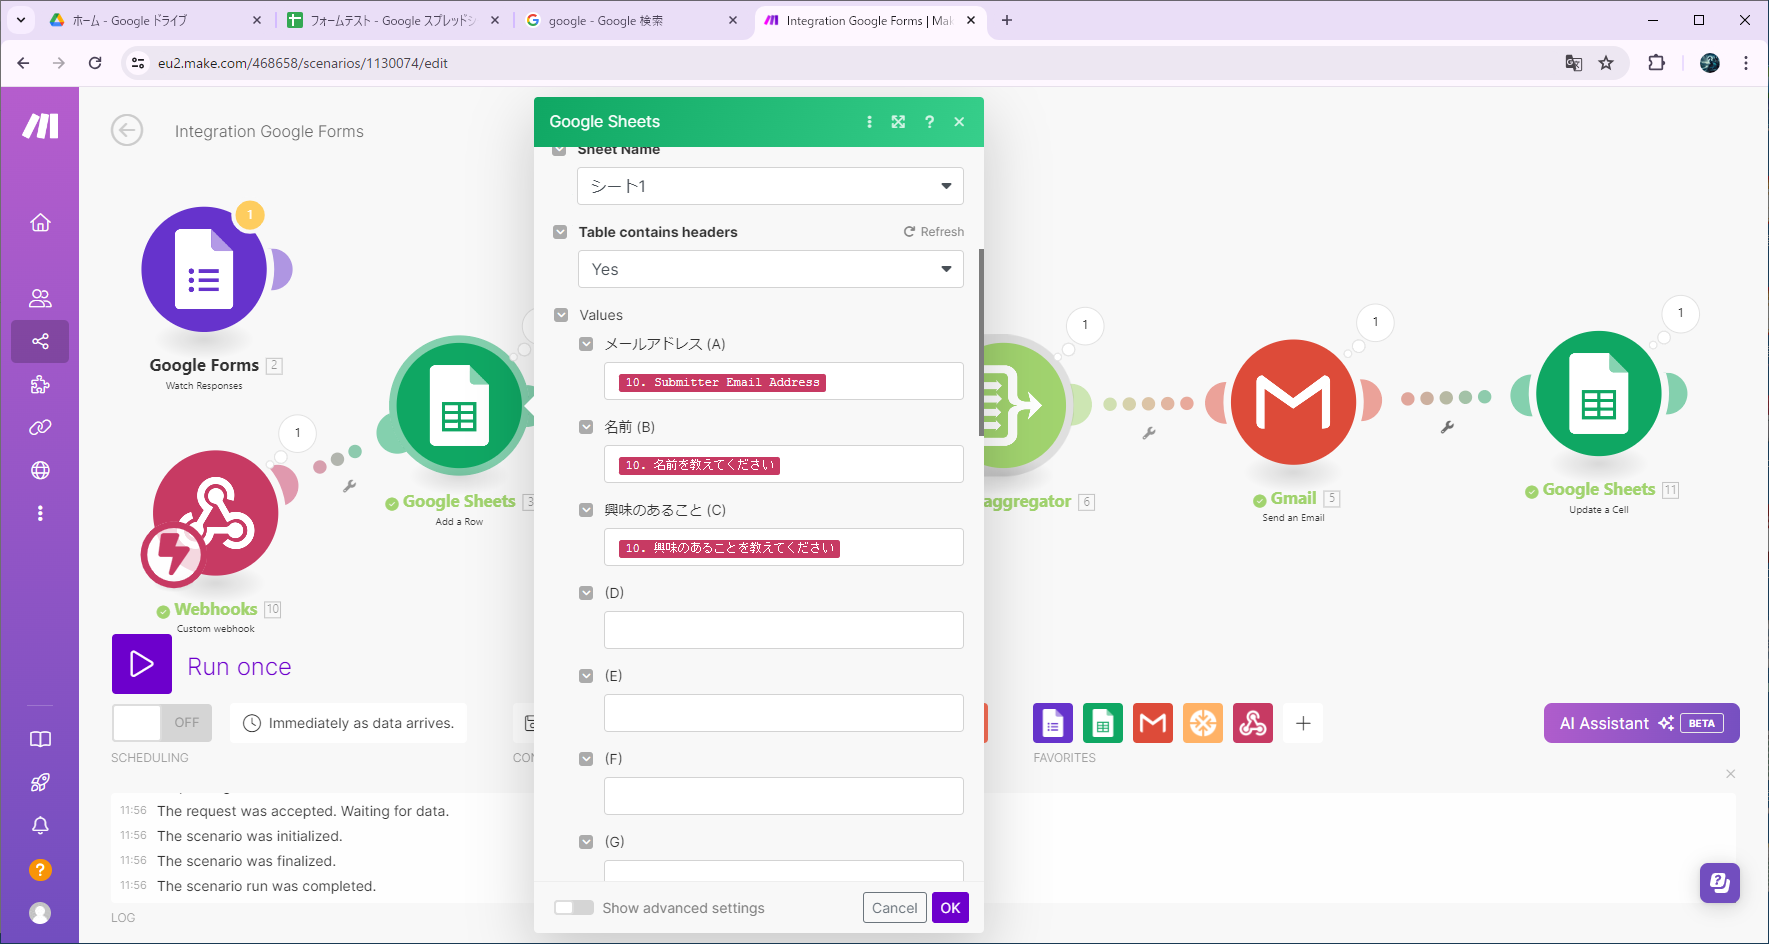The image size is (1769, 944).
Task: Click the browser address bar URL
Action: tap(302, 63)
